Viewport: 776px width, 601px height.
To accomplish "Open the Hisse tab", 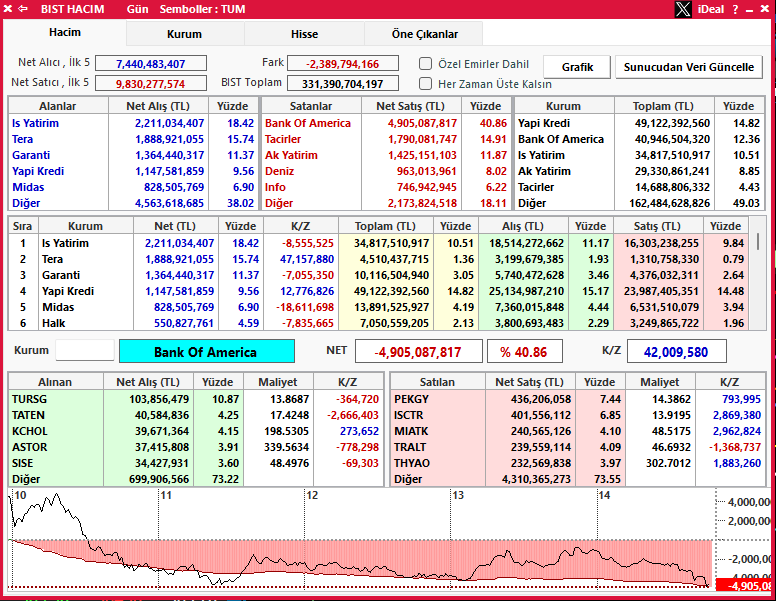I will pyautogui.click(x=304, y=34).
